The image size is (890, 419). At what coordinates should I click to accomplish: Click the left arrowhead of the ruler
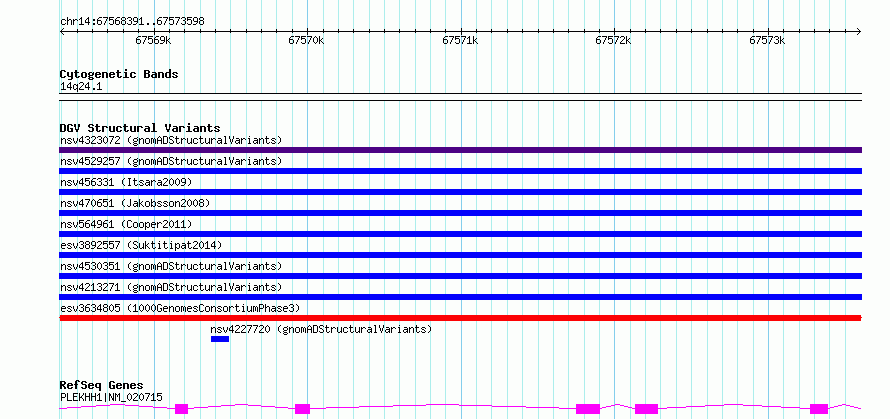[x=62, y=32]
